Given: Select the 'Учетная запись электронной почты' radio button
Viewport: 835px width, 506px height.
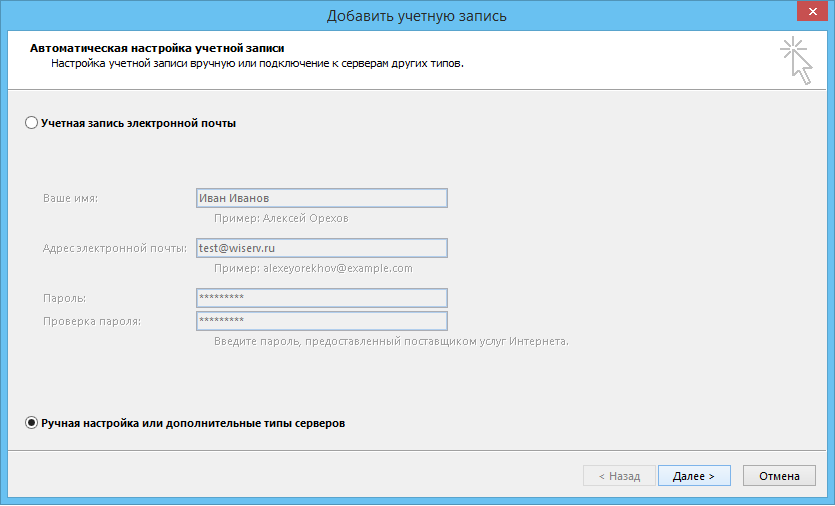Looking at the screenshot, I should click(31, 123).
